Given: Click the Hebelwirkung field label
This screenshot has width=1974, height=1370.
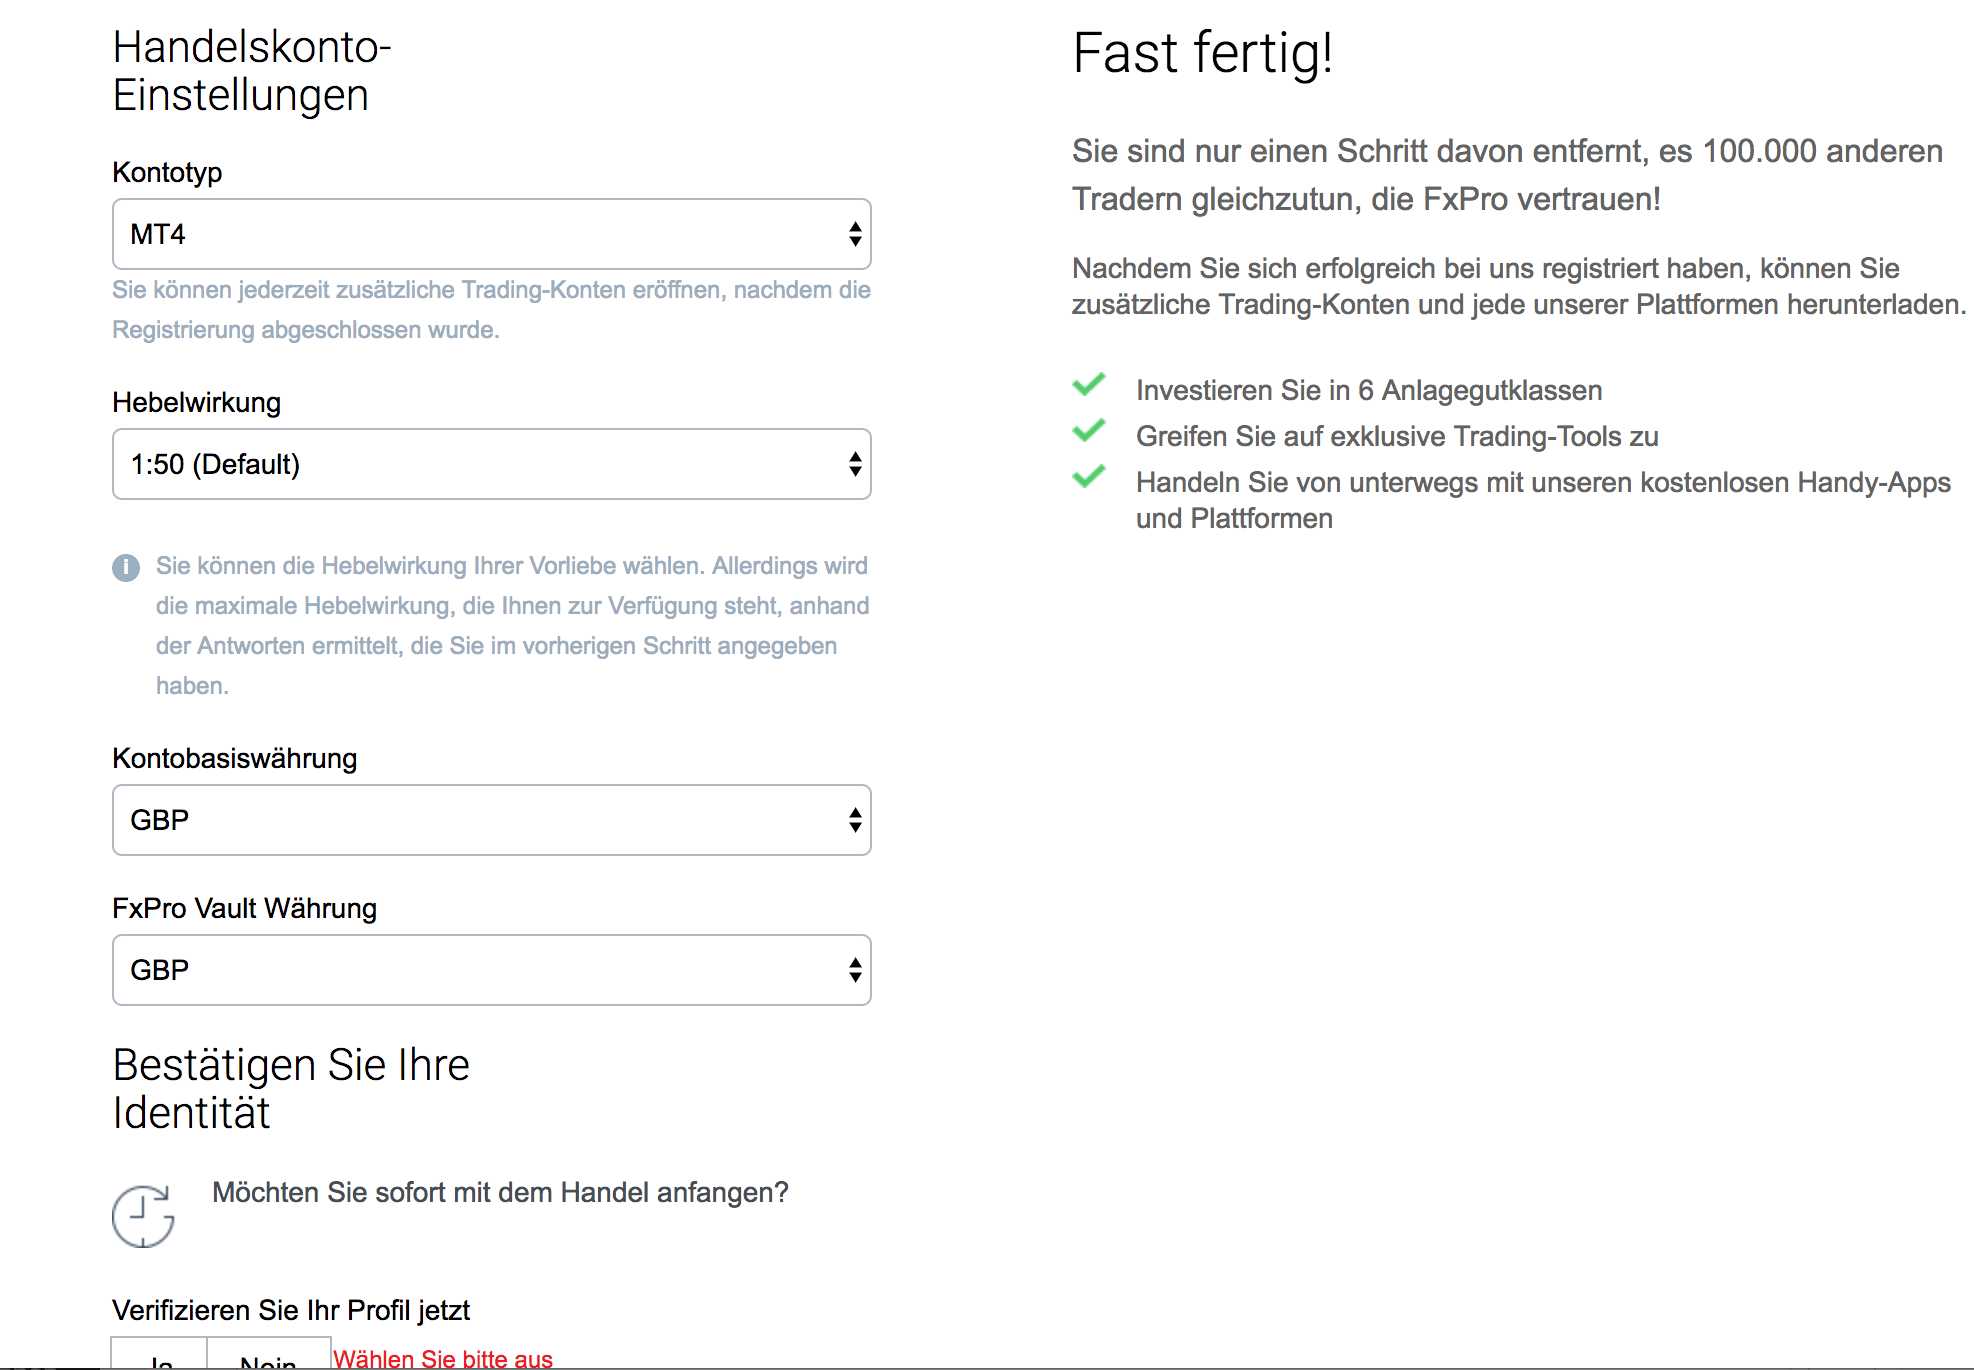Looking at the screenshot, I should [196, 402].
